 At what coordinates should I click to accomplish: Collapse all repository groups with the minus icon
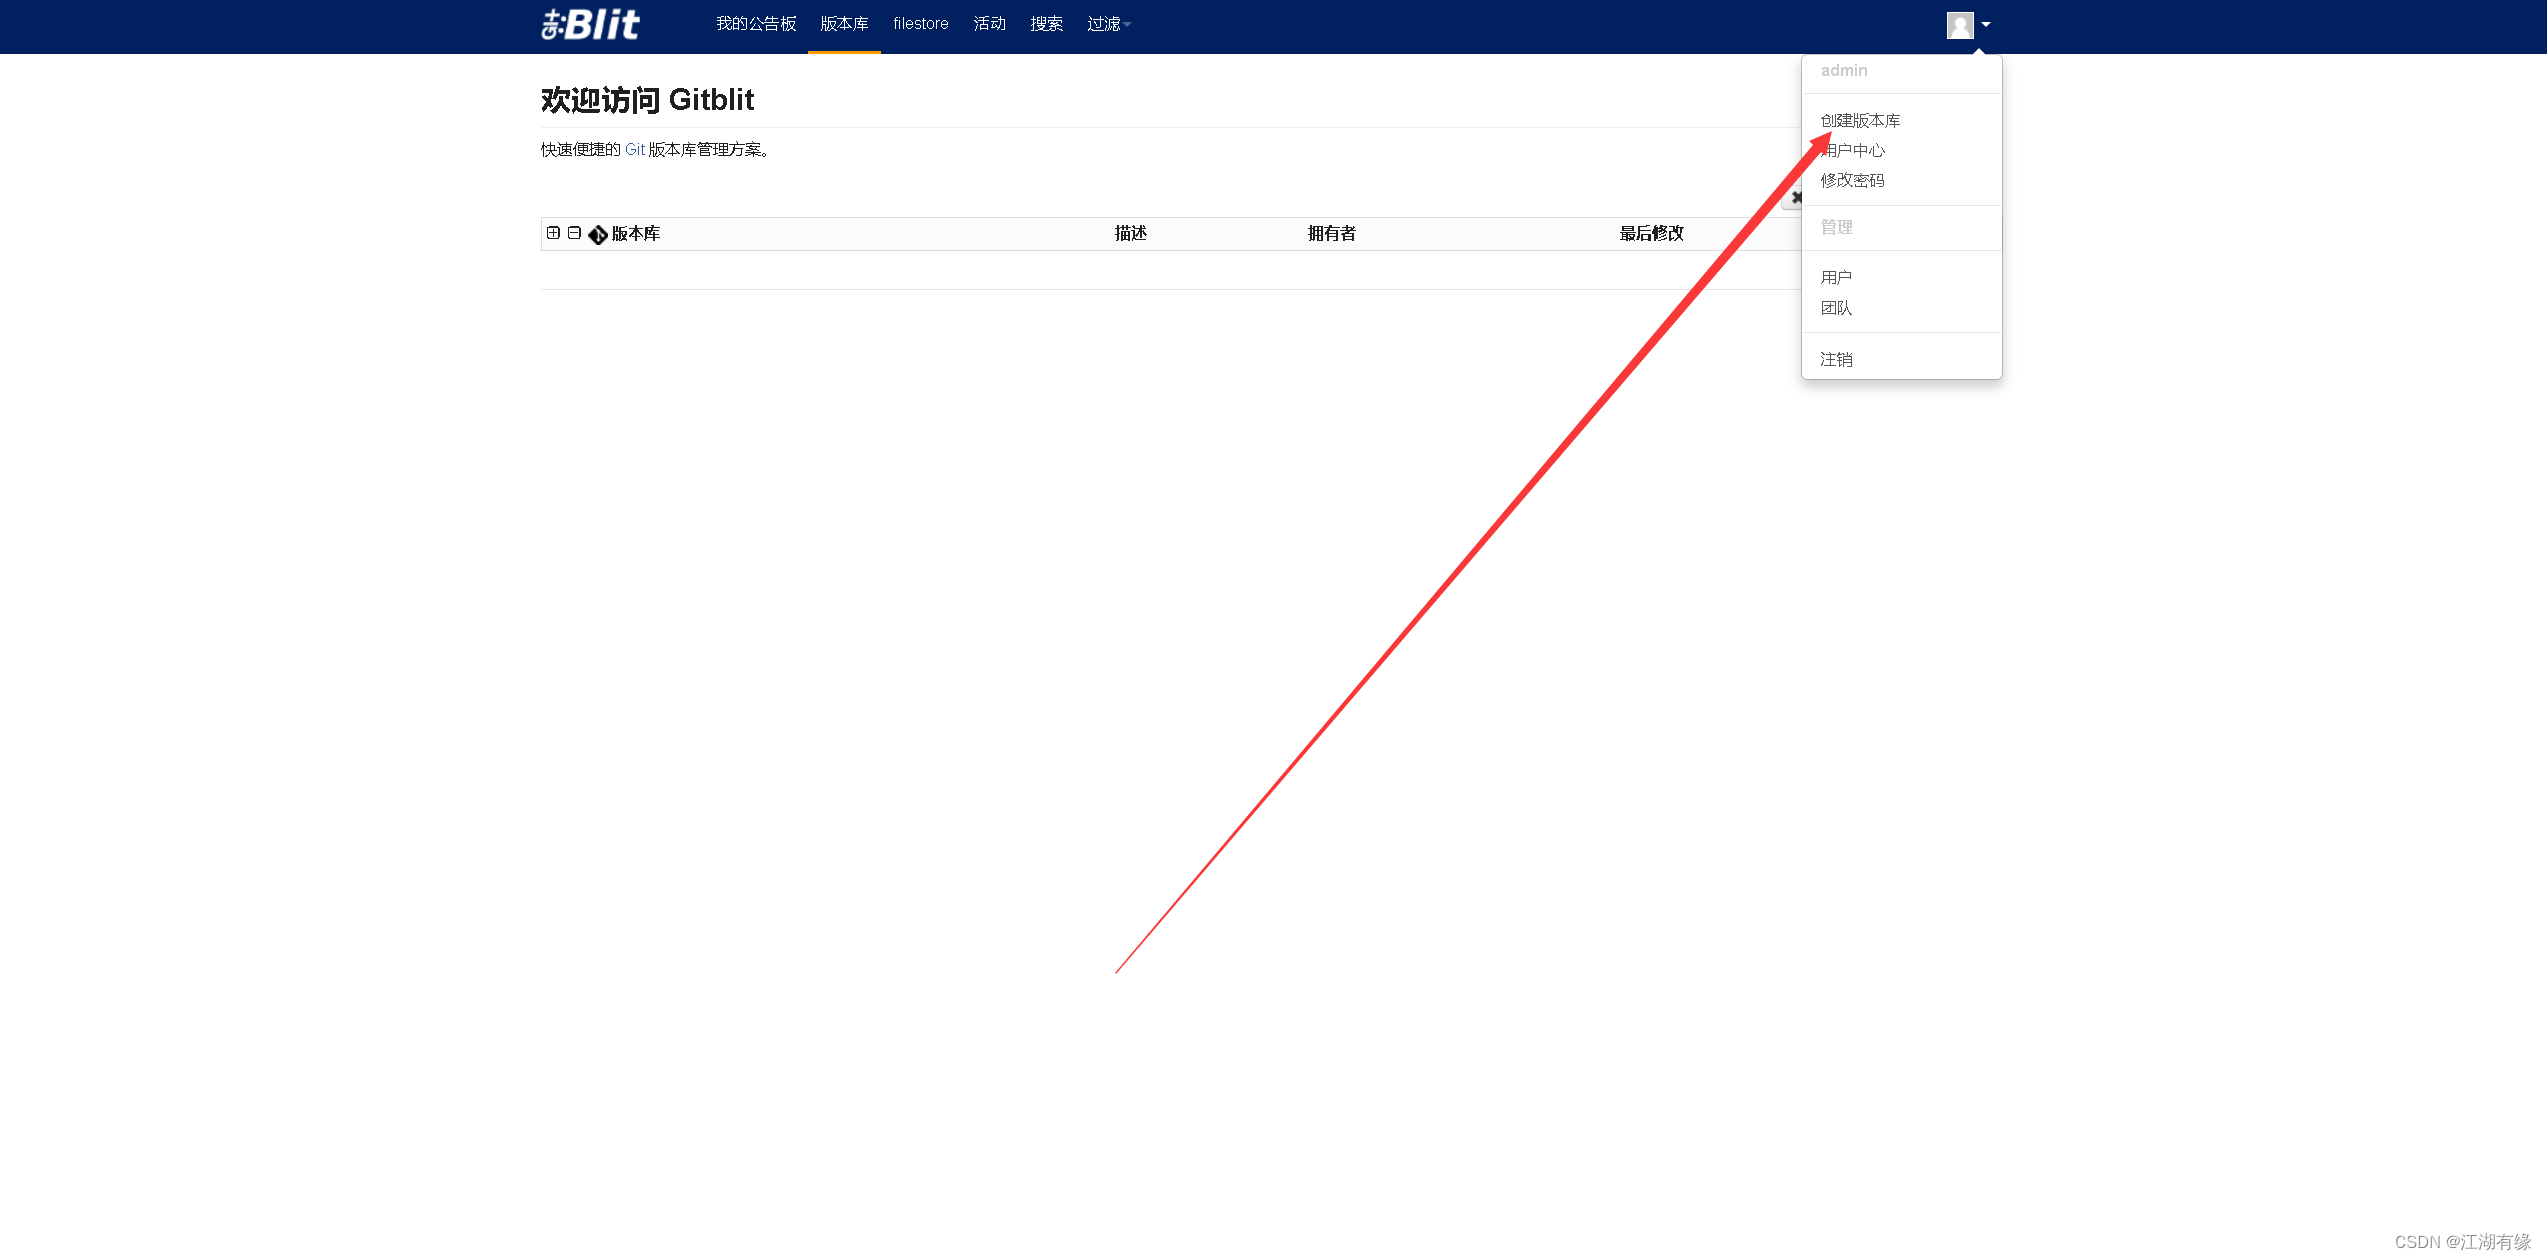coord(574,233)
